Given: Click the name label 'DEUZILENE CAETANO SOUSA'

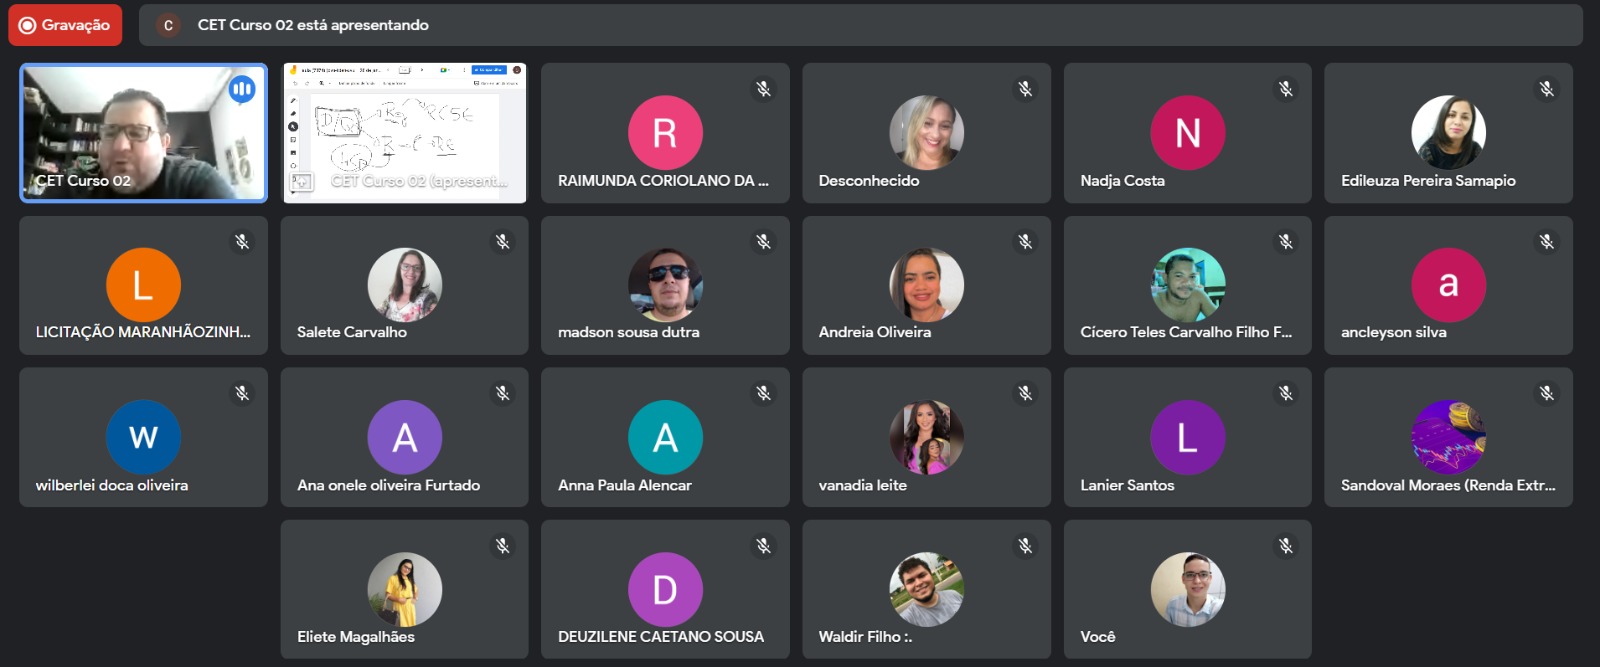Looking at the screenshot, I should (661, 637).
